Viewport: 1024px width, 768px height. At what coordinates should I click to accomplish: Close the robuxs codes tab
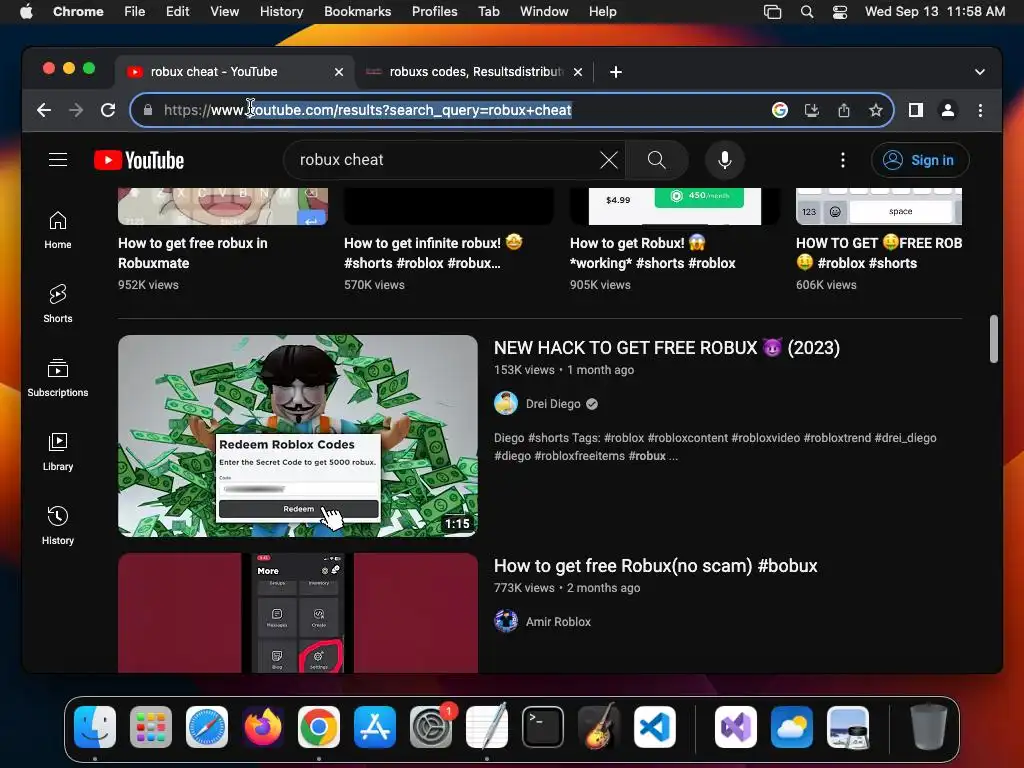click(x=577, y=72)
